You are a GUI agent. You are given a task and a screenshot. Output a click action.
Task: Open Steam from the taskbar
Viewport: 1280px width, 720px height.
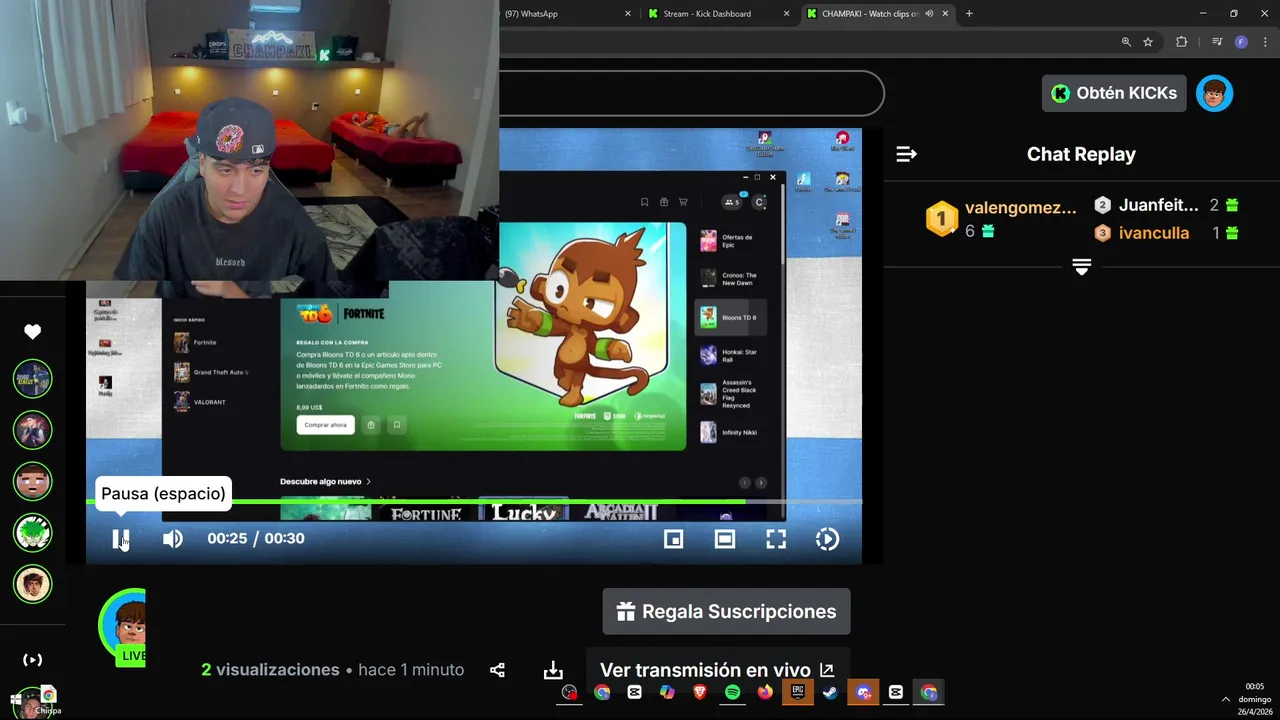coord(830,692)
